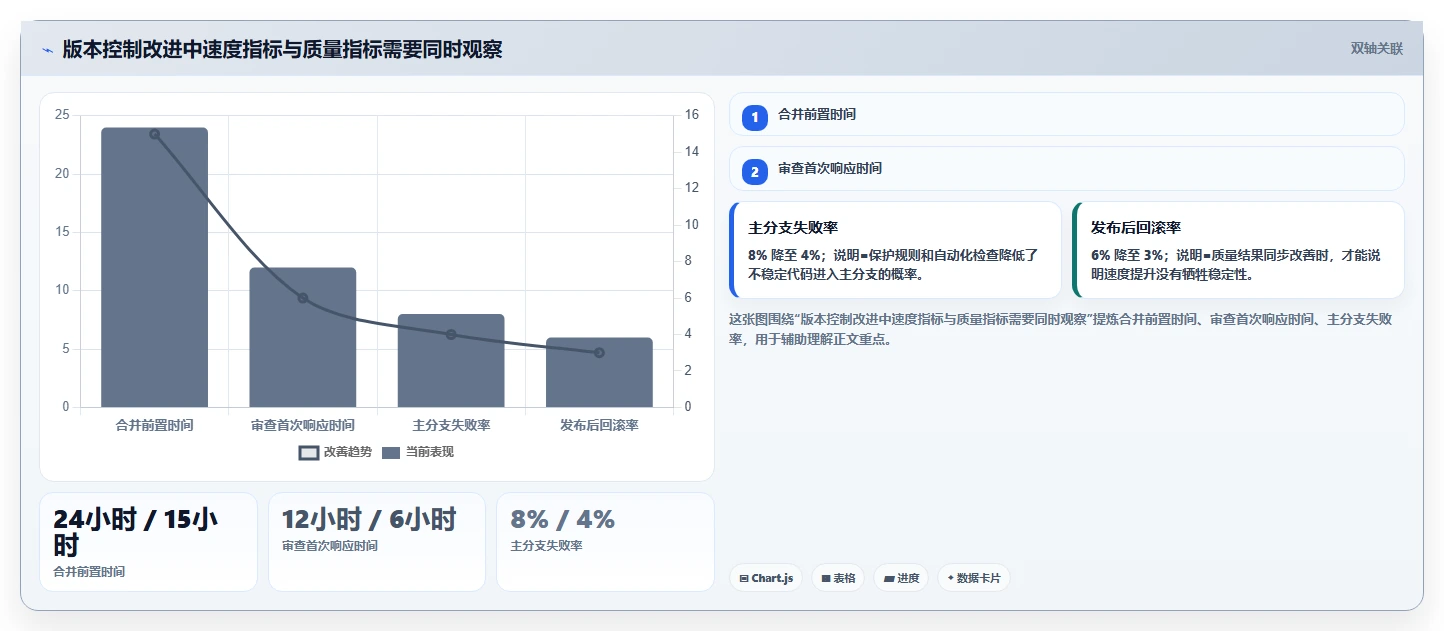Open the 进度 chip
Viewport: 1444px width, 631px height.
pyautogui.click(x=901, y=578)
